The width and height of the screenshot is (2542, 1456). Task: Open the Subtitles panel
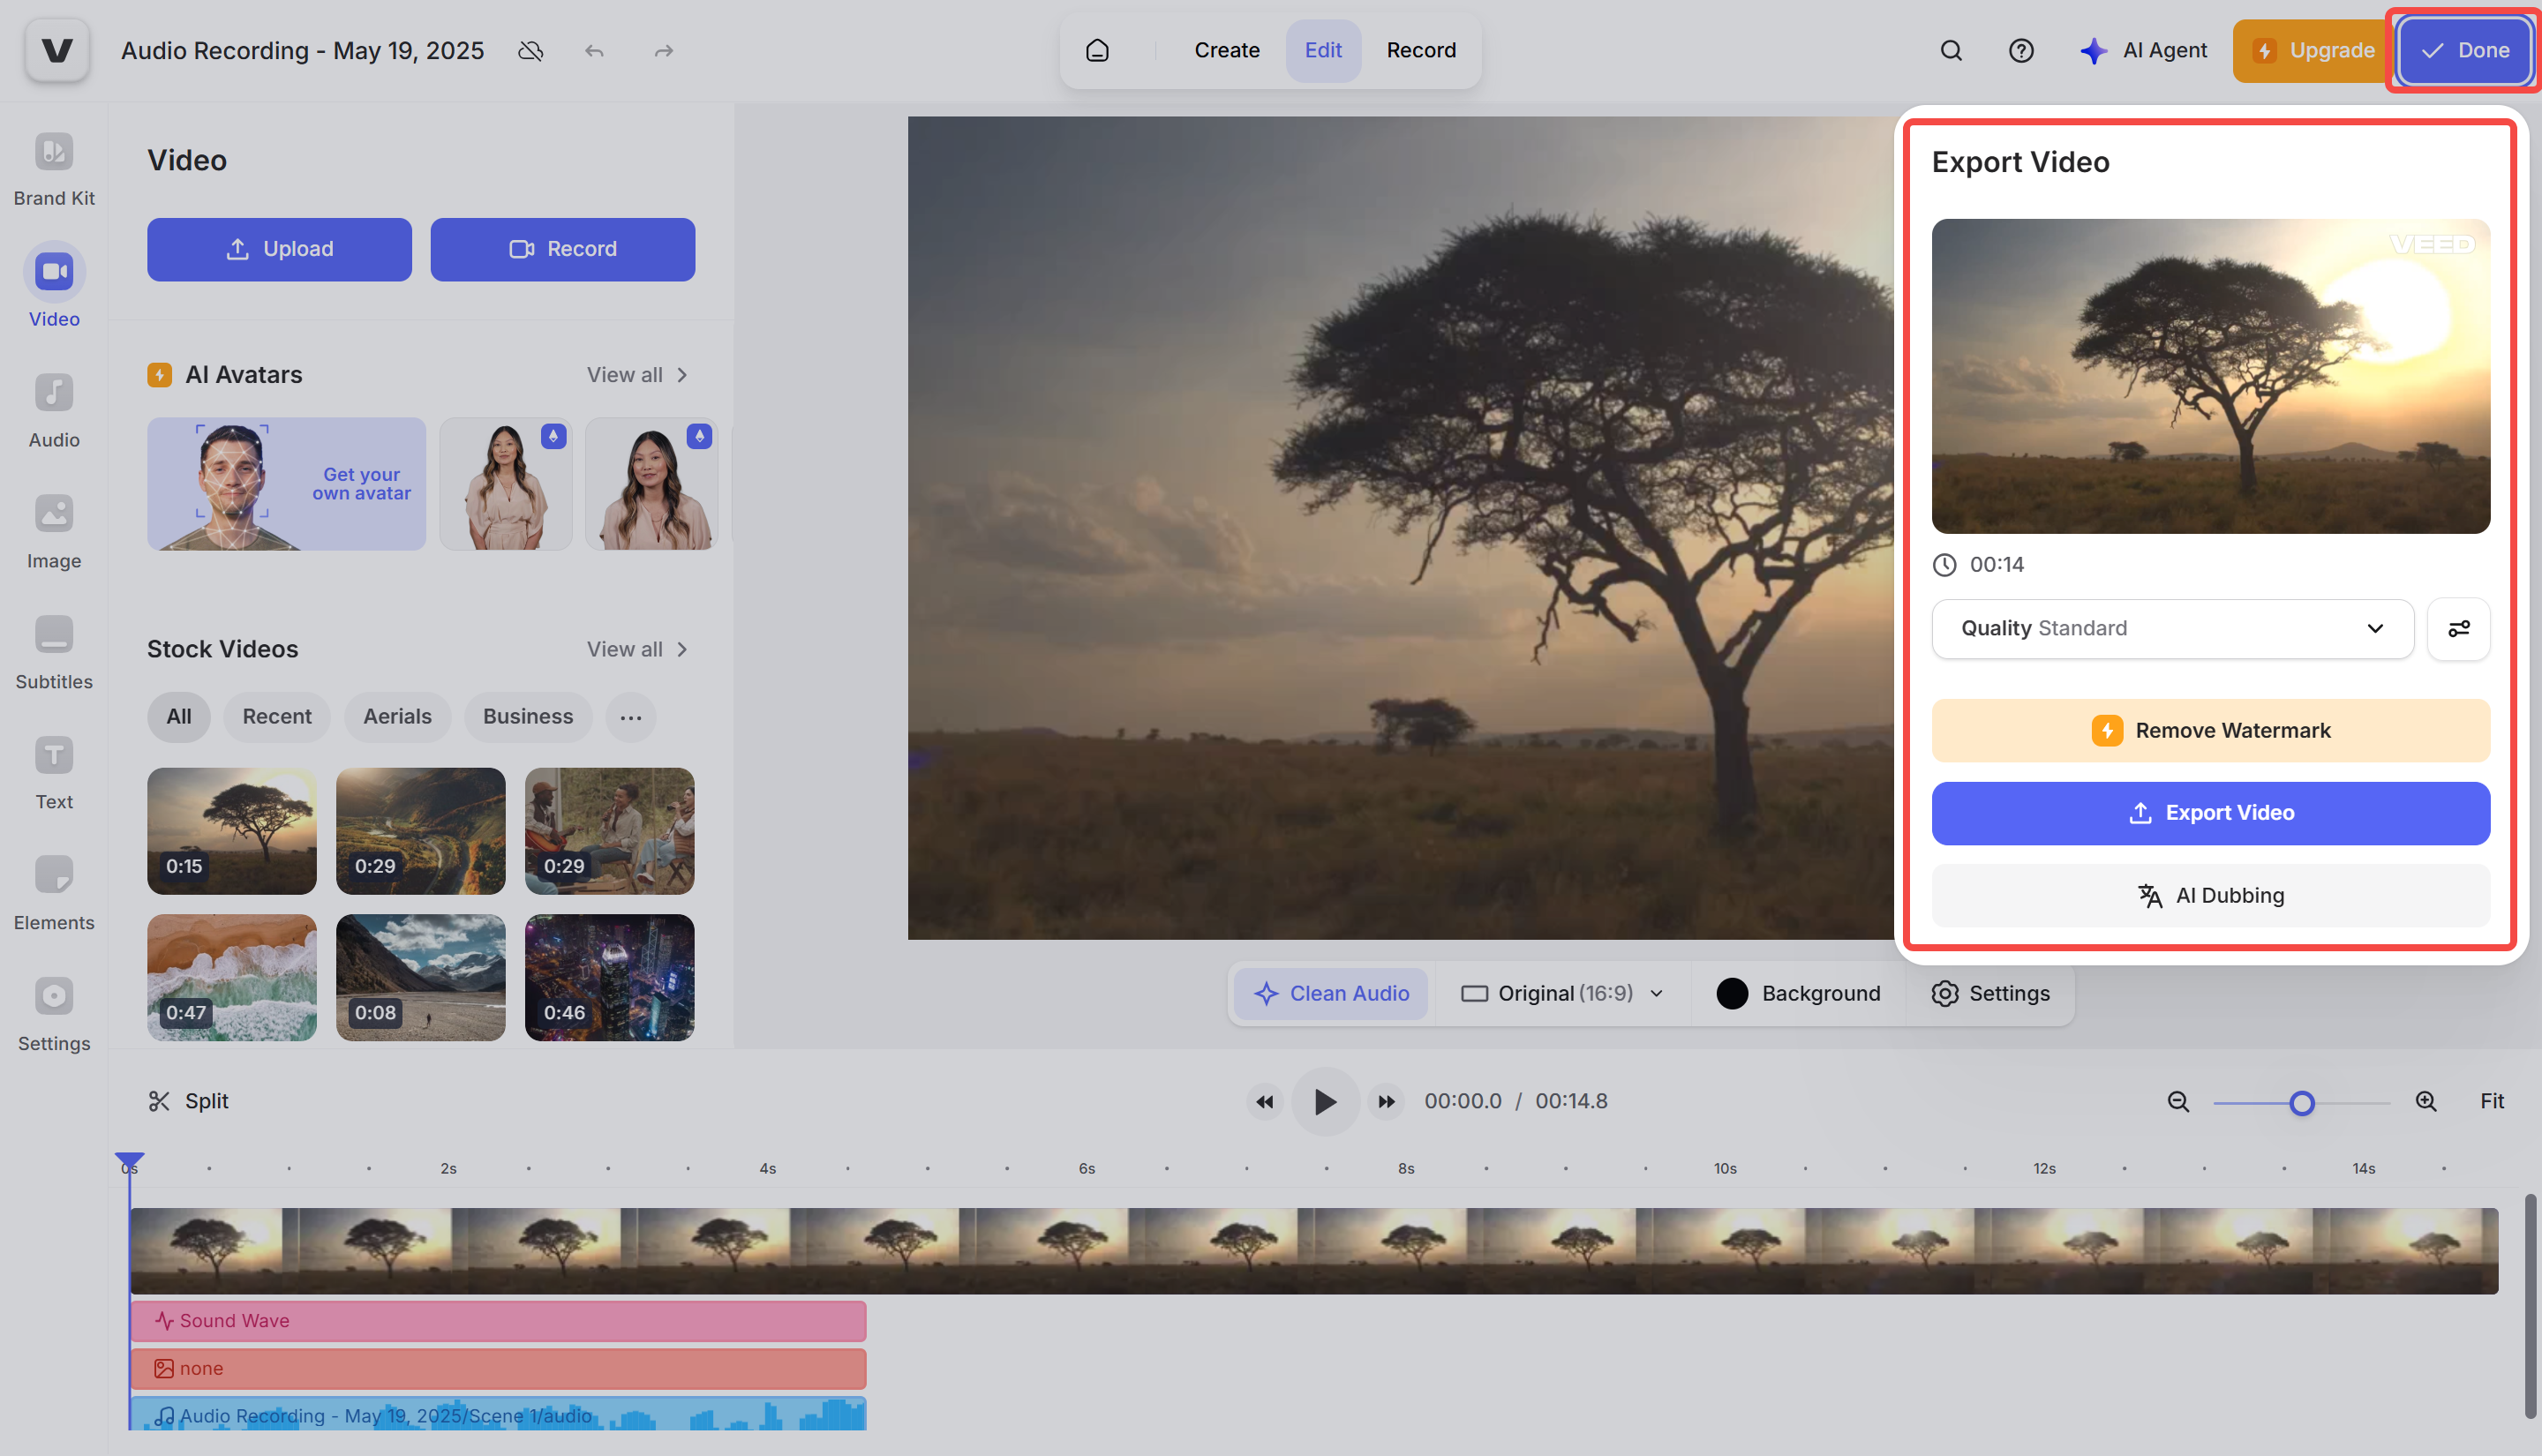(54, 650)
